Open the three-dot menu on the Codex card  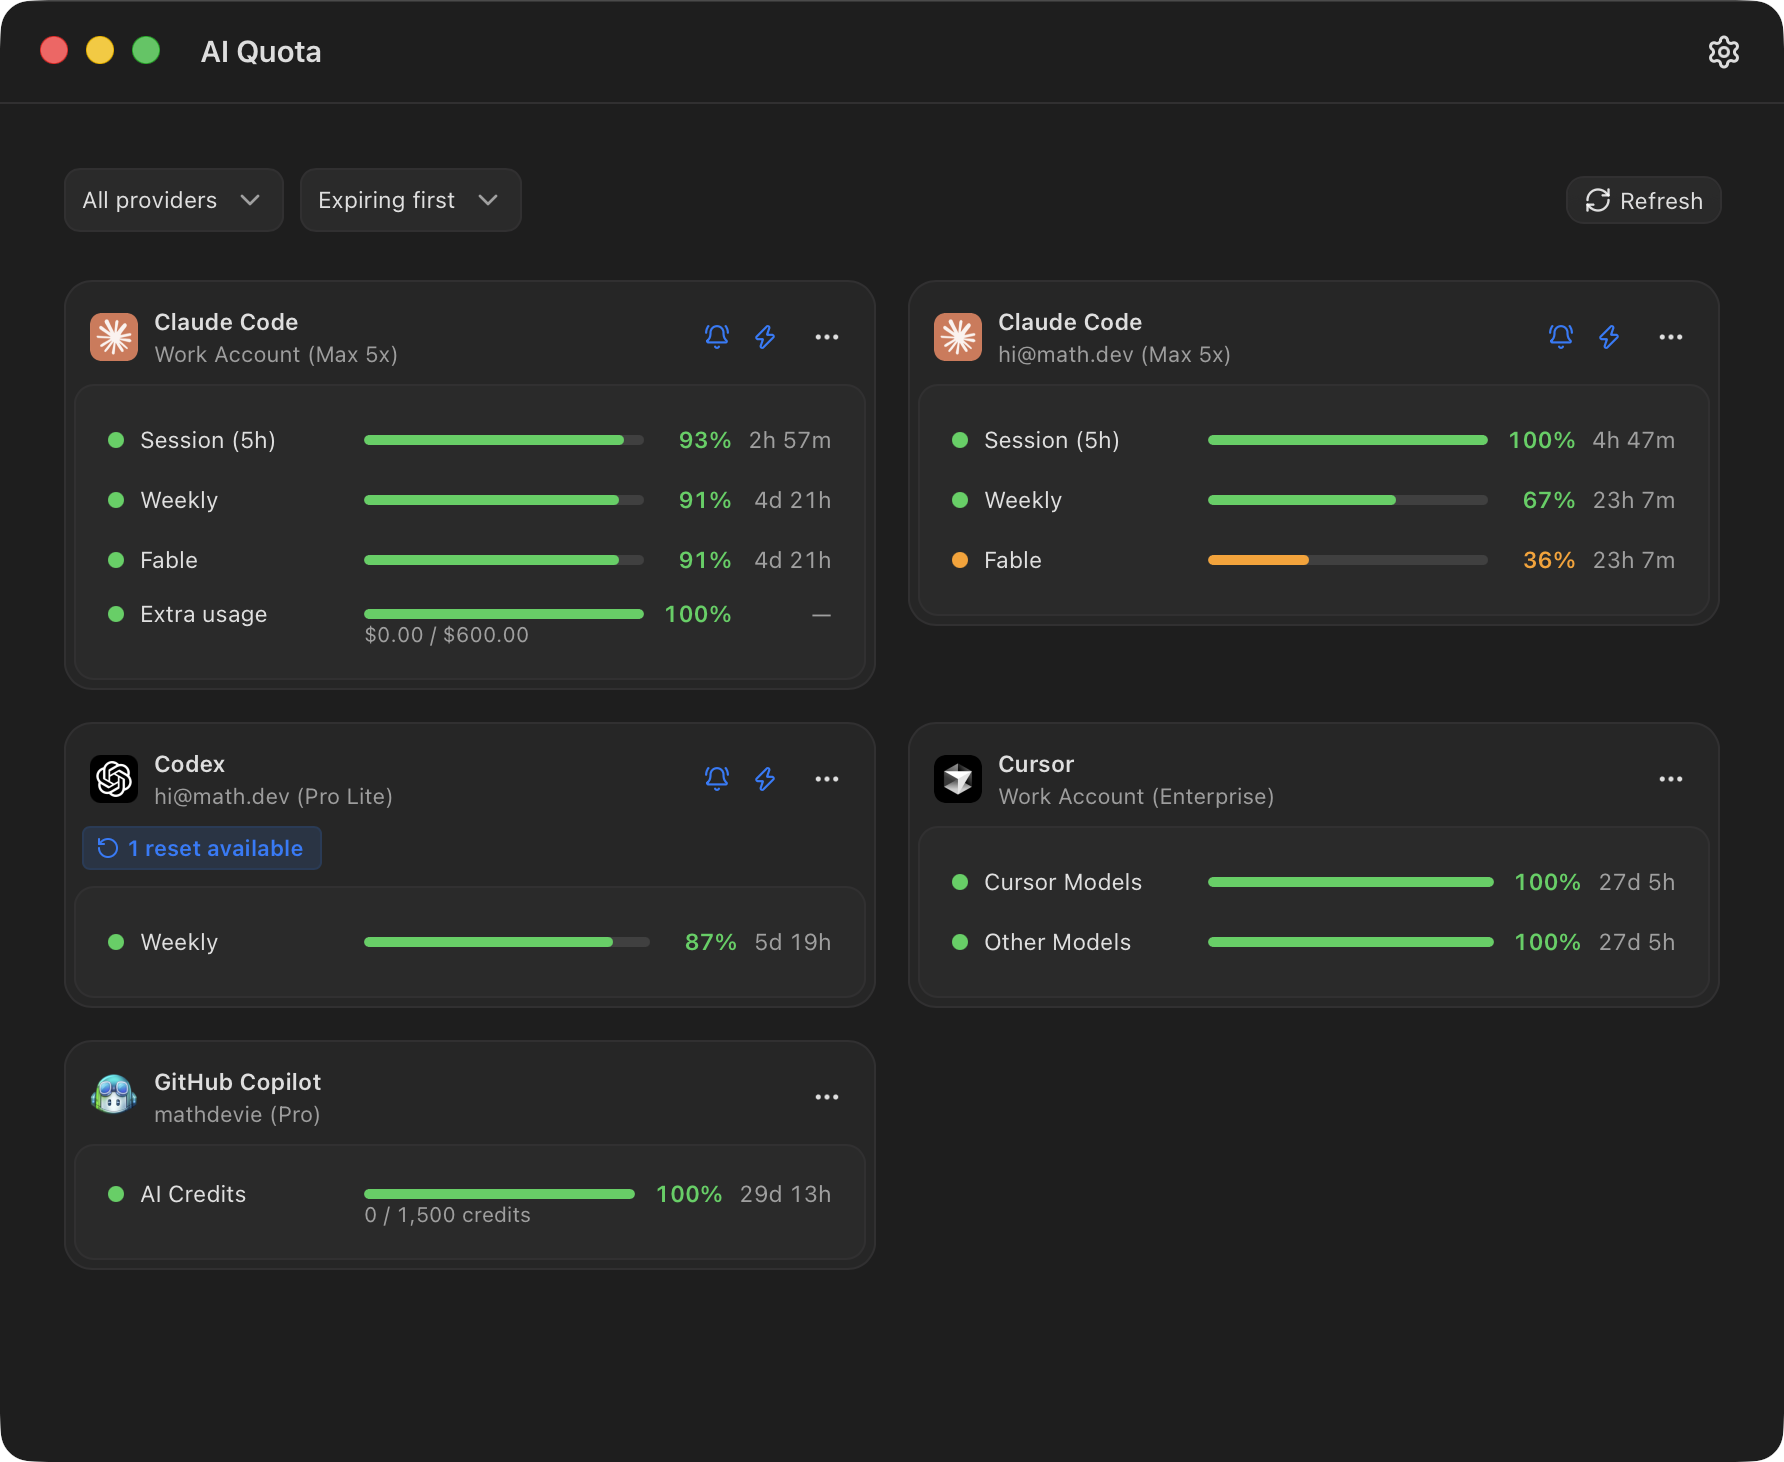tap(827, 779)
